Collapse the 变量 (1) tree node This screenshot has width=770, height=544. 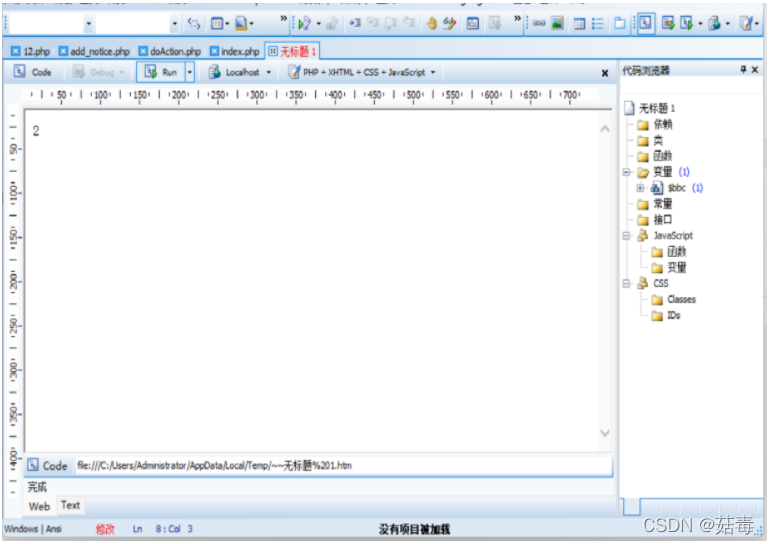626,172
